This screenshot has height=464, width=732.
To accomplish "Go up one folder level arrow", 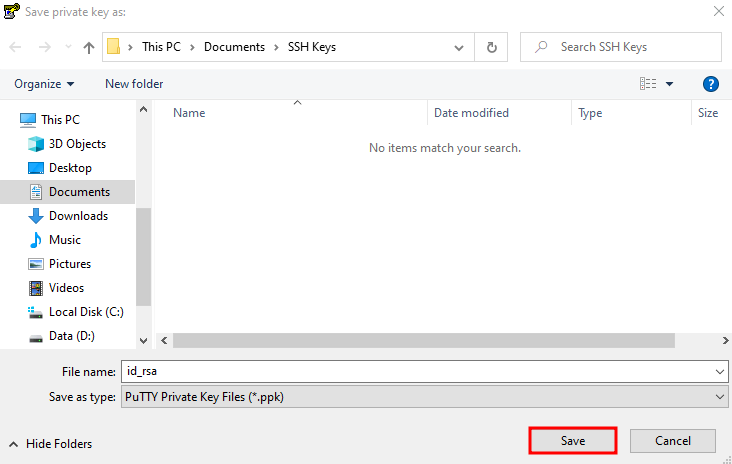I will 89,47.
